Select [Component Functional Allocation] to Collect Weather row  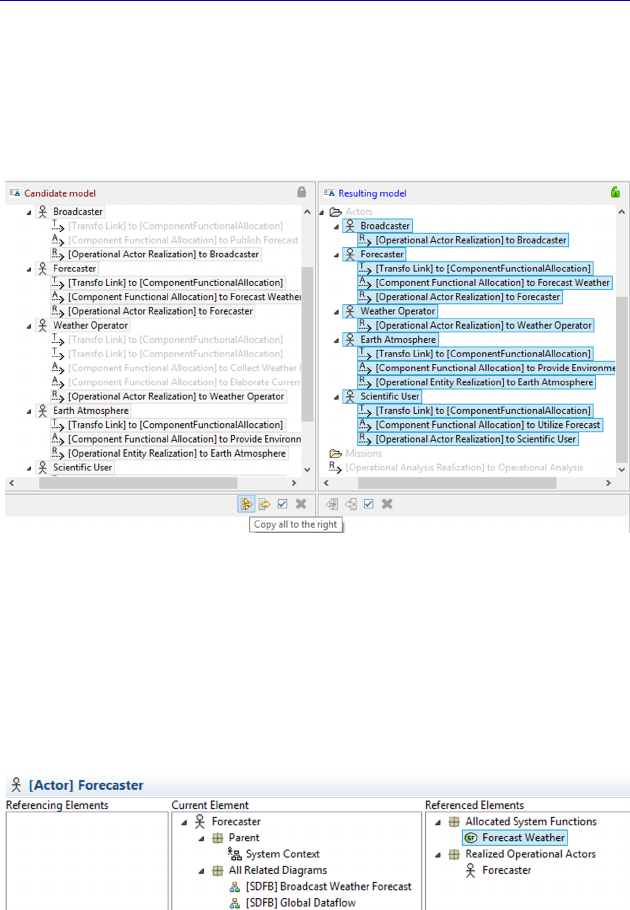[184, 368]
